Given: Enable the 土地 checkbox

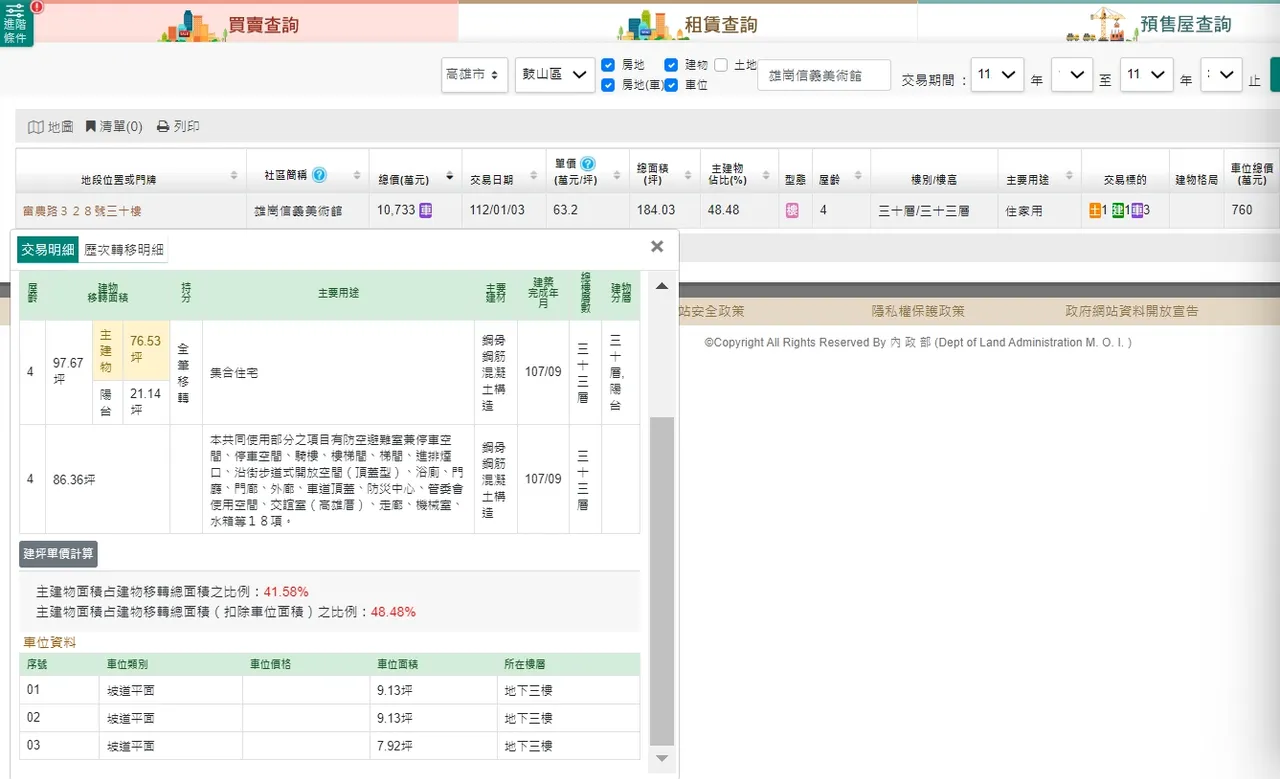Looking at the screenshot, I should click(721, 65).
